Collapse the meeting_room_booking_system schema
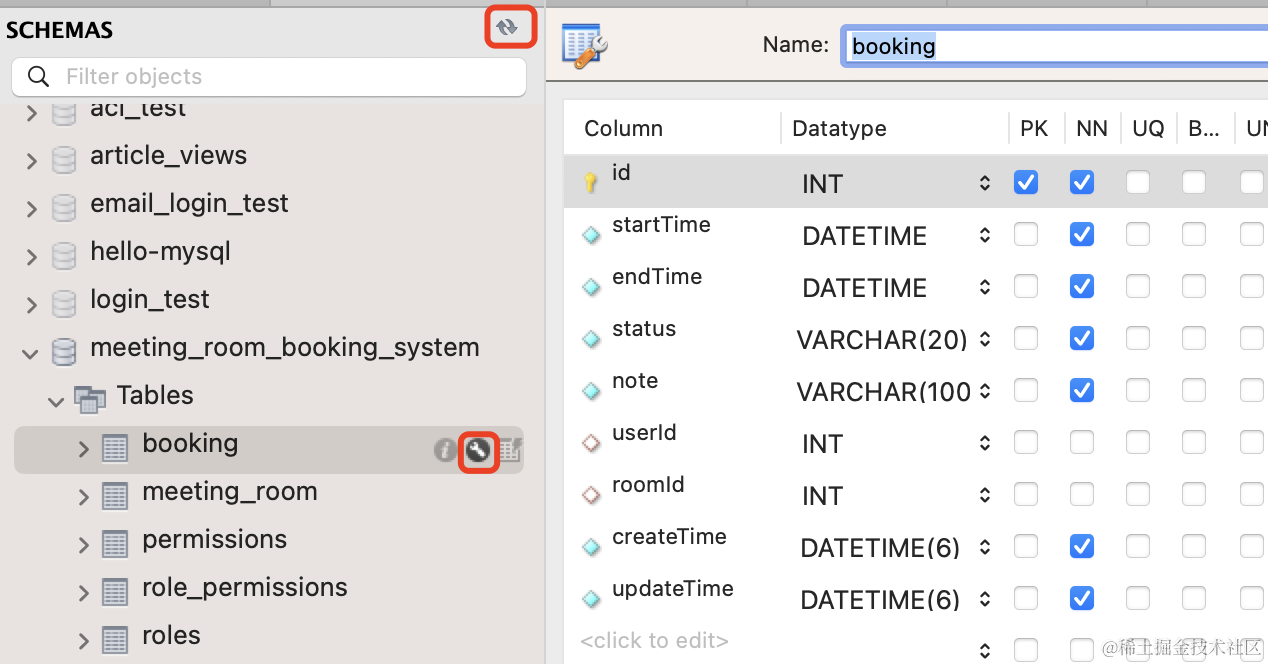This screenshot has height=664, width=1268. 31,352
